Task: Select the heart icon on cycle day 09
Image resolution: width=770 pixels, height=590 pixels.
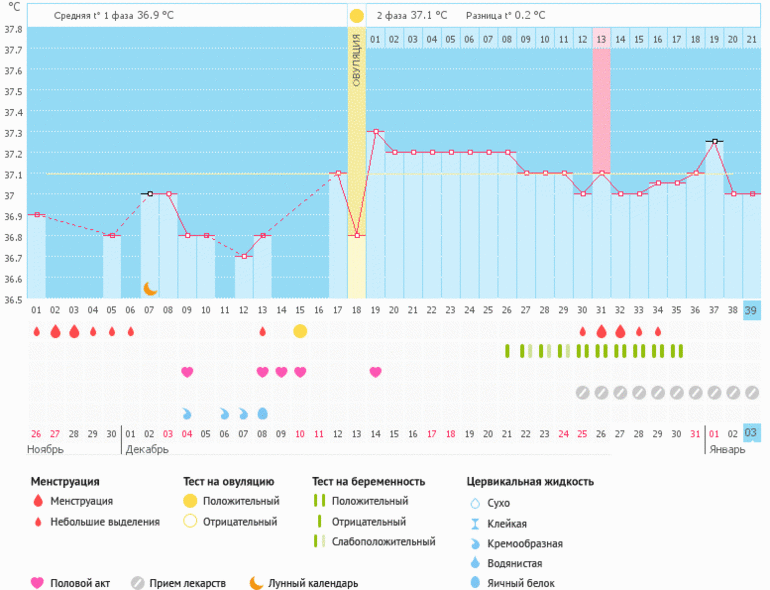Action: (x=187, y=372)
